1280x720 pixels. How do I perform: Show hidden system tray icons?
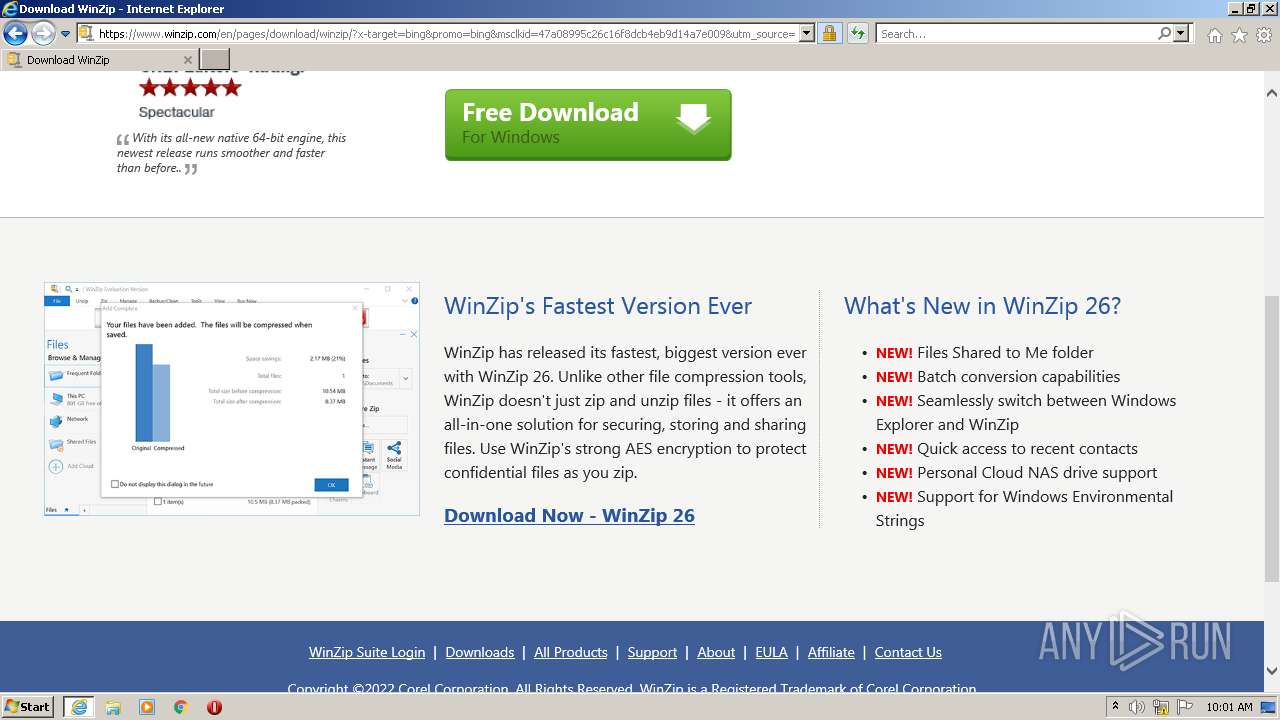coord(1115,707)
